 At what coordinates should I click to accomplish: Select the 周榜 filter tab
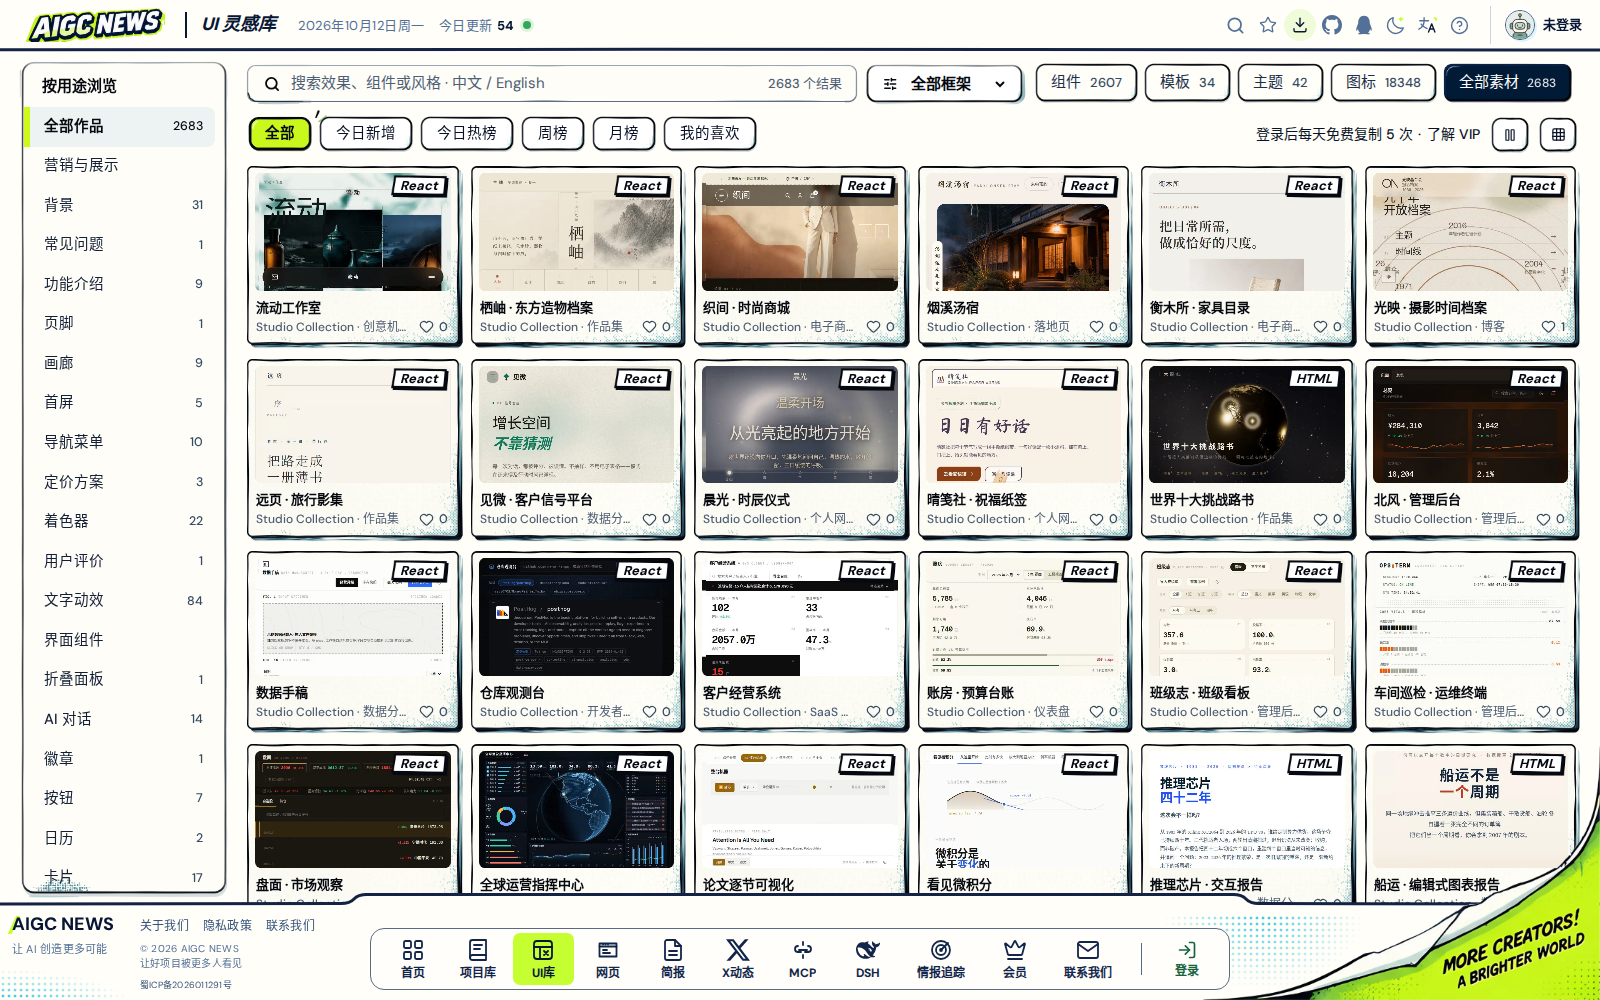pyautogui.click(x=553, y=133)
